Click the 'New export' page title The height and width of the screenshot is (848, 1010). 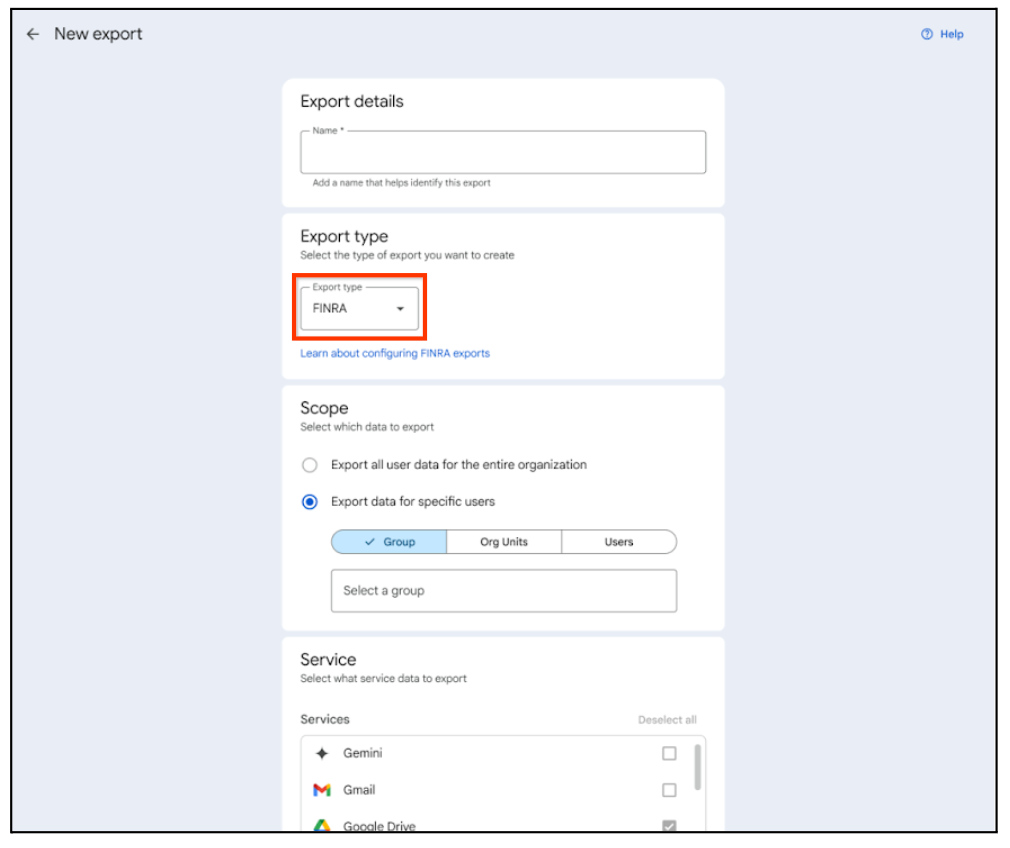[98, 34]
